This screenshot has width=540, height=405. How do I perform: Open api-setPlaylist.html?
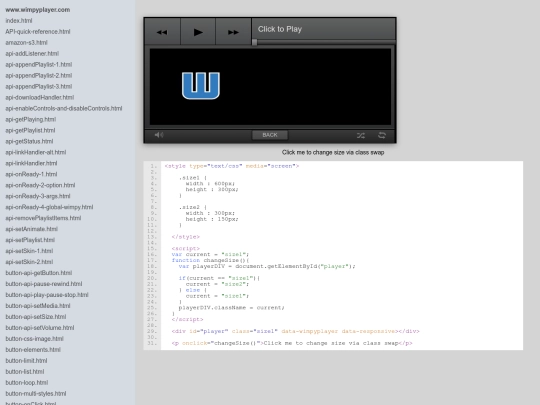click(x=30, y=240)
